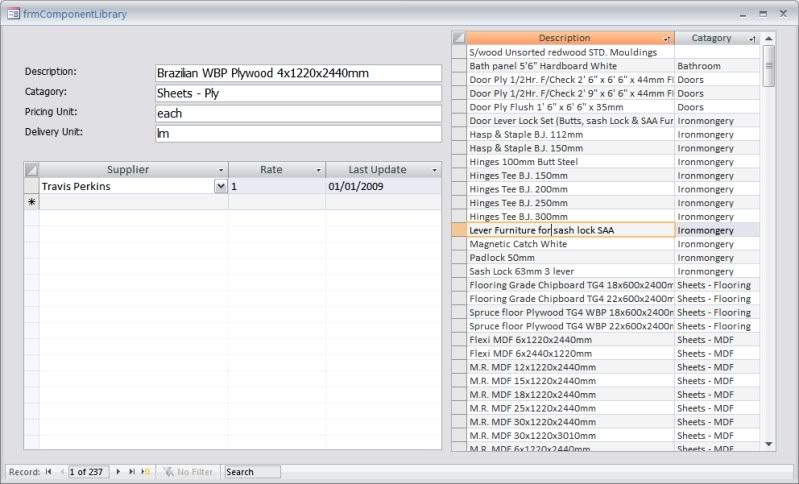
Task: Select Hasp & Staple B.J. 112mm
Action: [x=570, y=135]
